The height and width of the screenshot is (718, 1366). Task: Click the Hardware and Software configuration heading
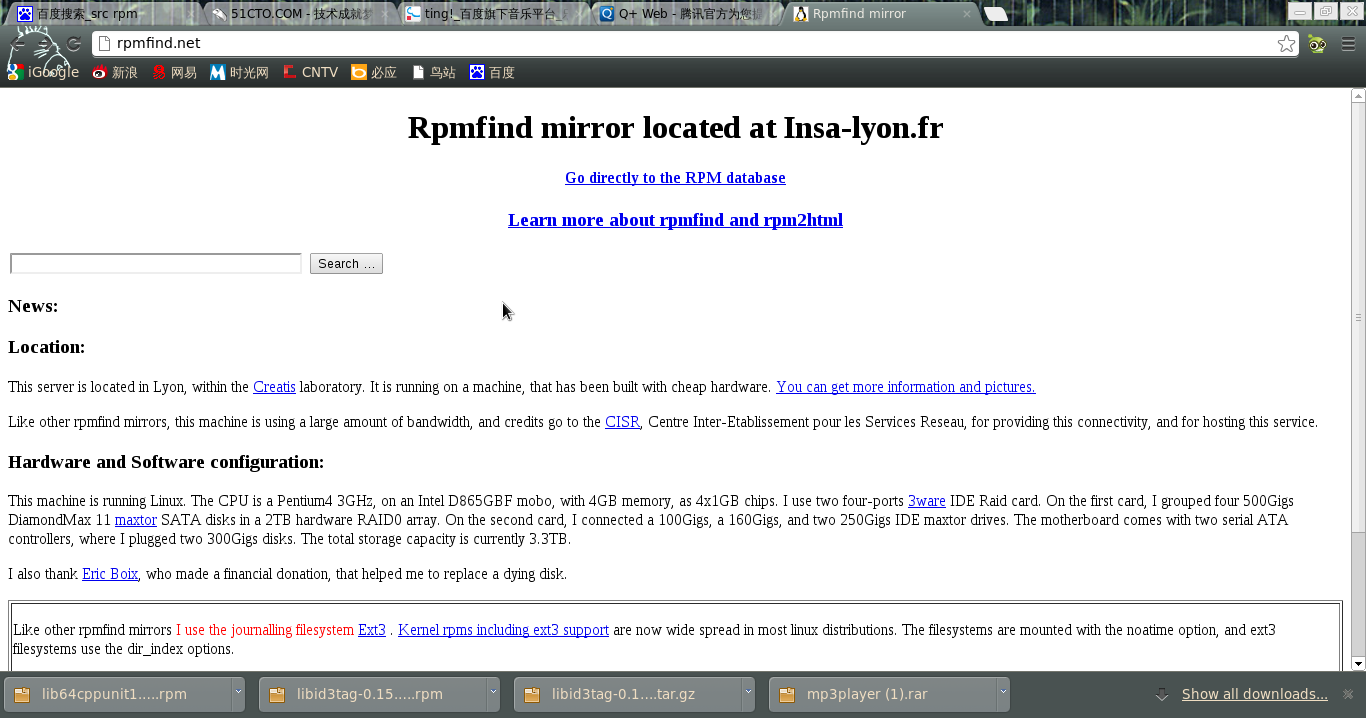click(x=166, y=462)
